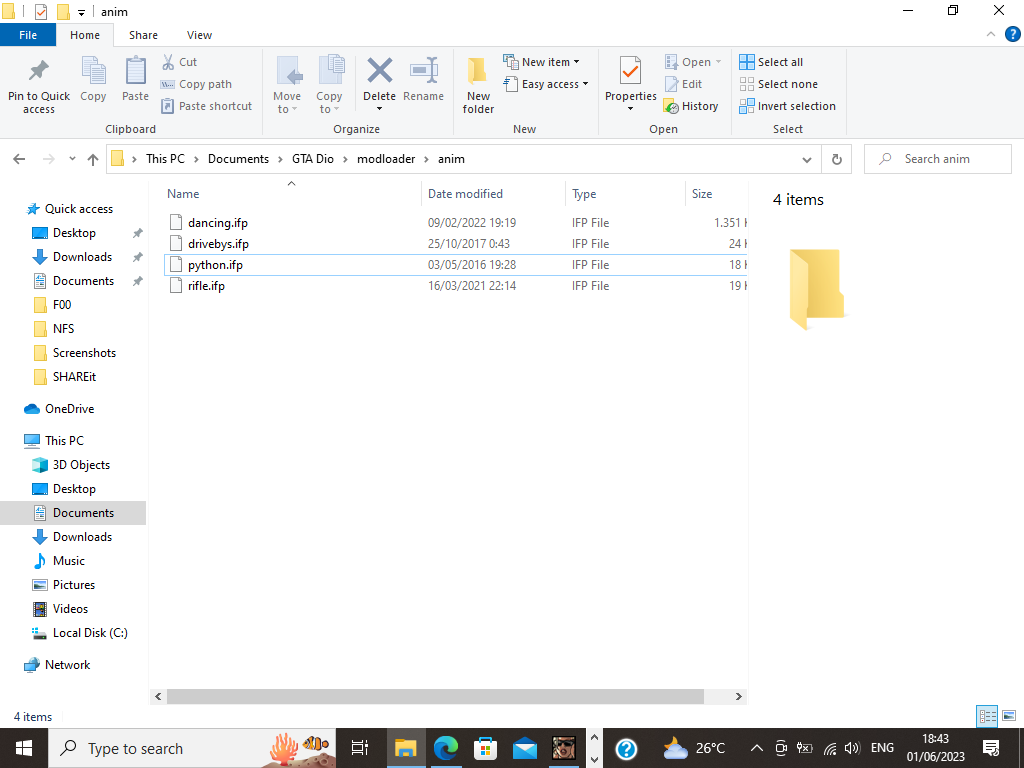Open the Copy to menu
Viewport: 1024px width, 768px height.
pos(328,85)
